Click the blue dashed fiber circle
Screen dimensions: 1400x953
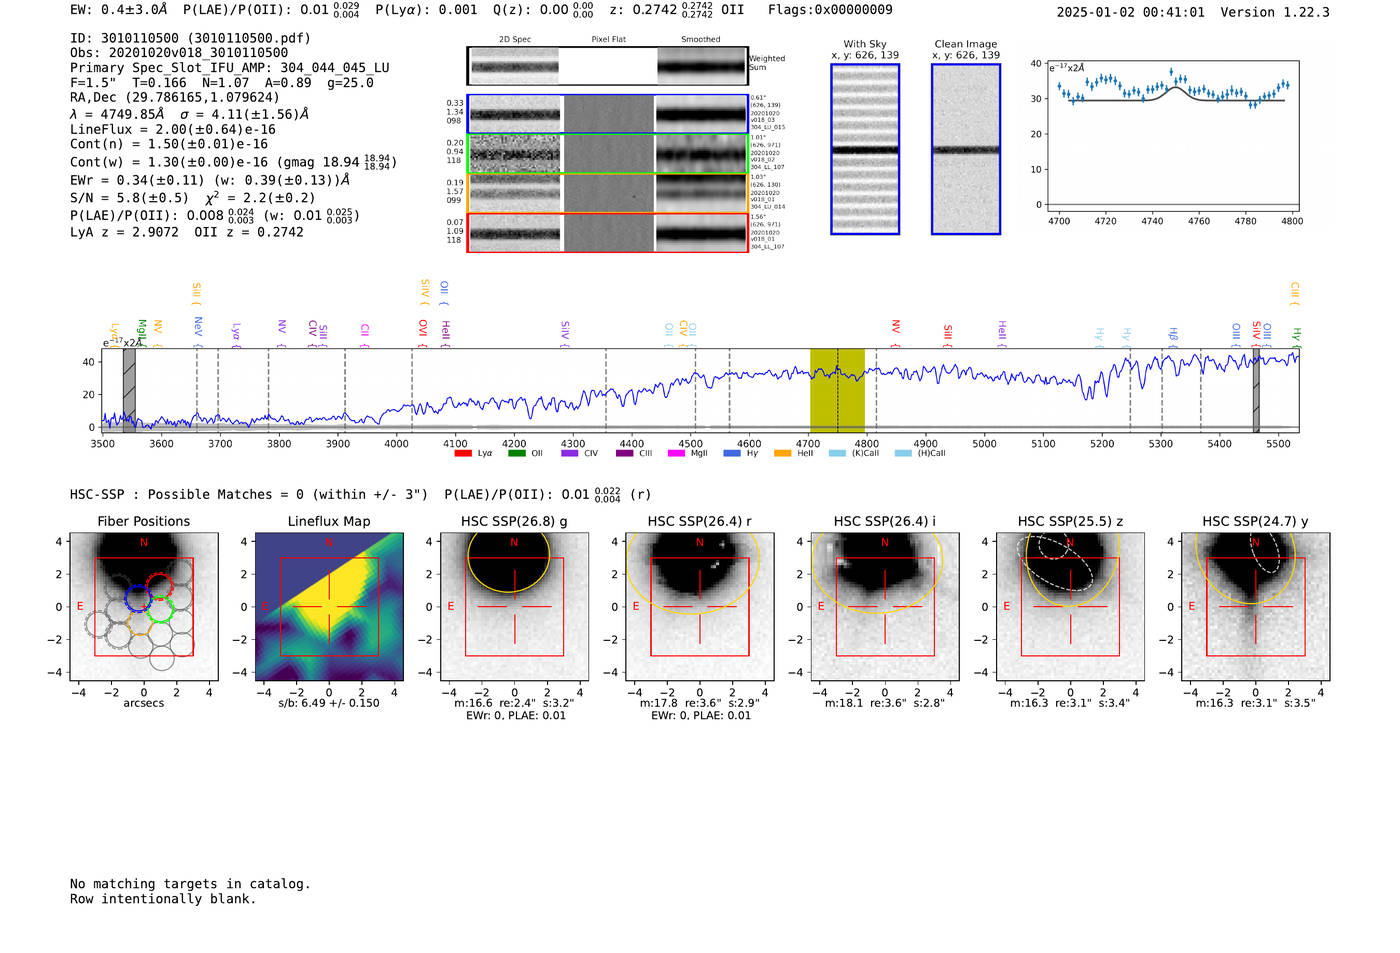[x=138, y=599]
